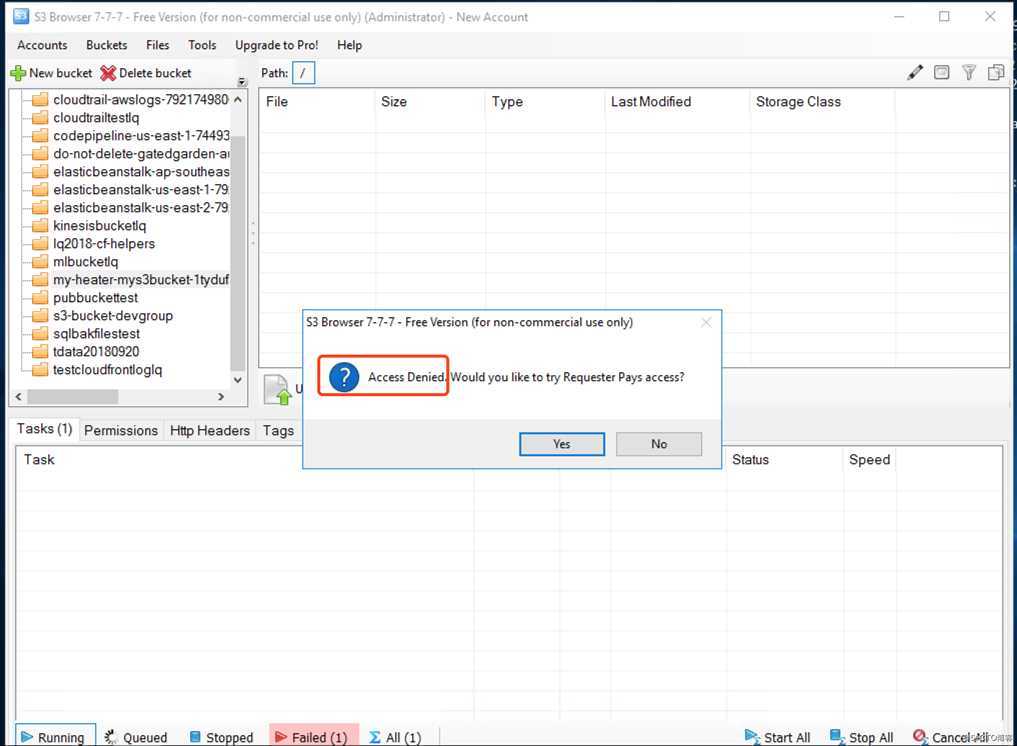This screenshot has height=746, width=1017.
Task: Click the filter funnel icon in path bar
Action: coord(969,73)
